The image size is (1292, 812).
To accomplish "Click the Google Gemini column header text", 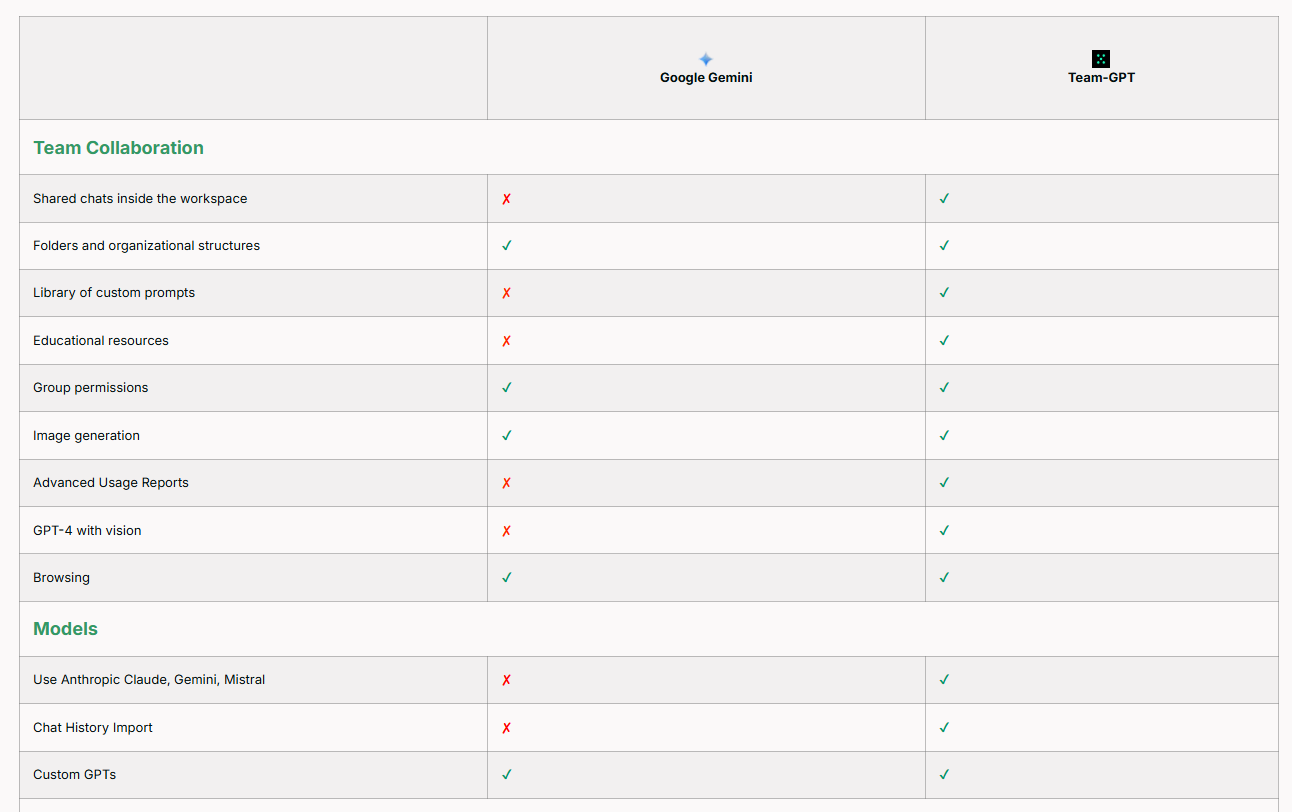I will click(x=706, y=78).
